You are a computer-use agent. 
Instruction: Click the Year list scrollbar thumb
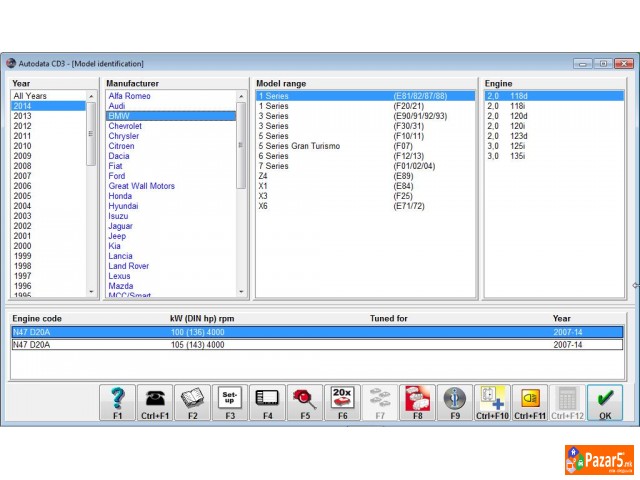click(x=91, y=134)
